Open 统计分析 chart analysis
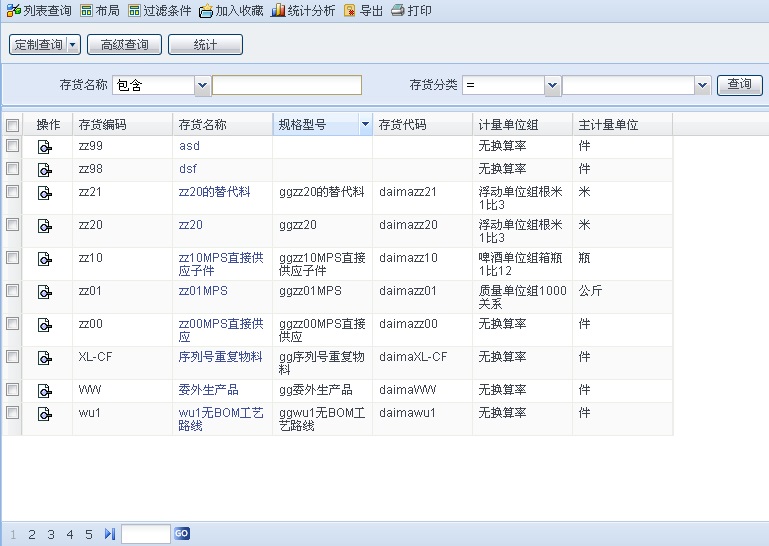The width and height of the screenshot is (769, 546). point(279,11)
